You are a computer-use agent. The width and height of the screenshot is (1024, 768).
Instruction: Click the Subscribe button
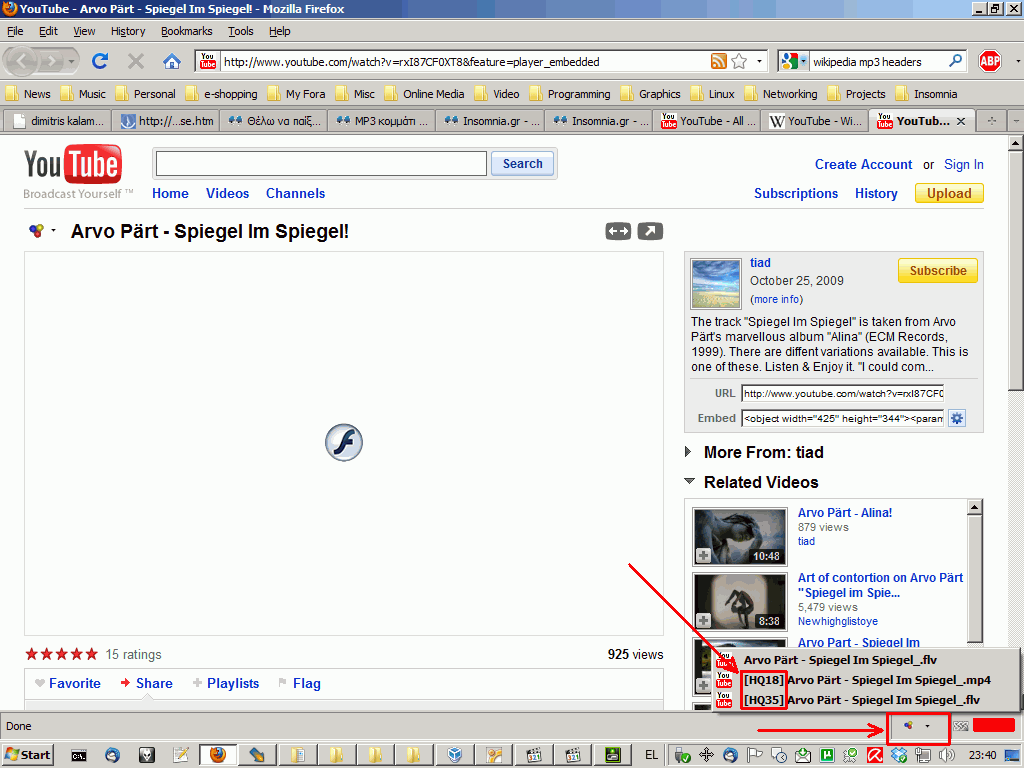pyautogui.click(x=938, y=270)
